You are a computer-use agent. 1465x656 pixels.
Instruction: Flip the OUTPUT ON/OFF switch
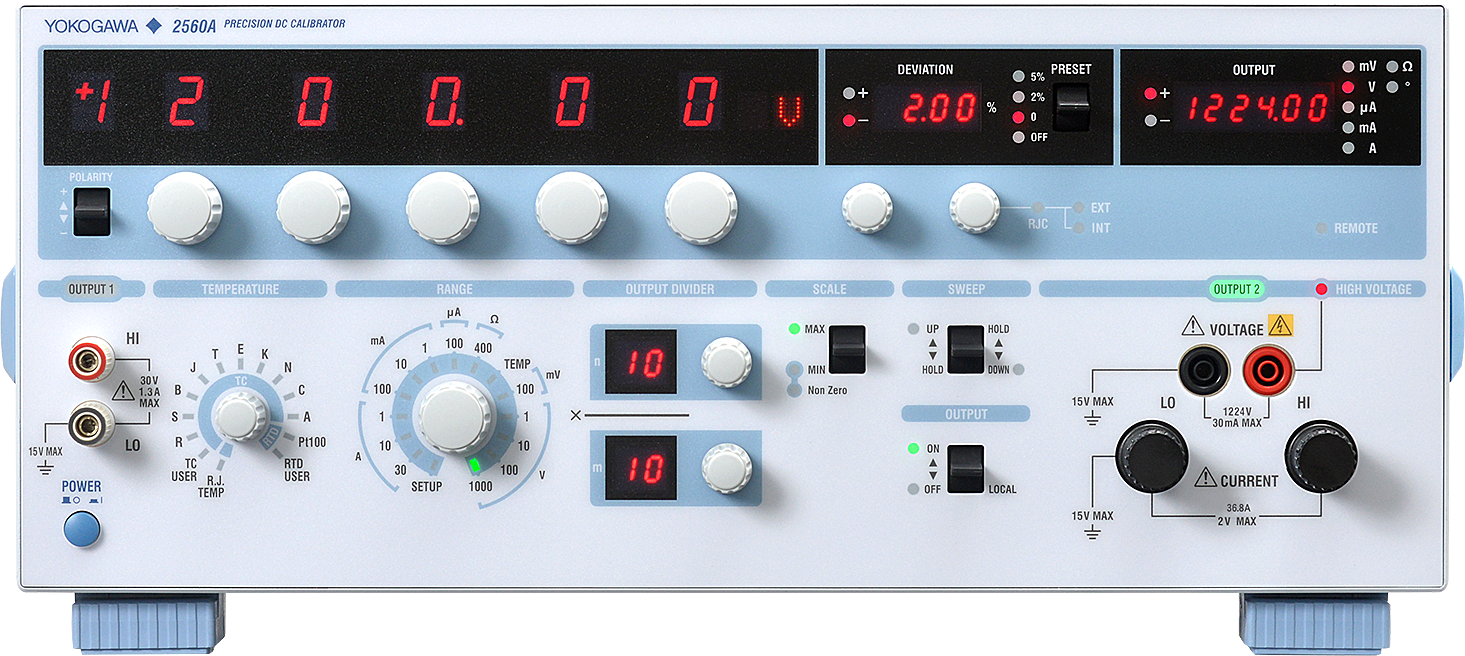point(965,468)
